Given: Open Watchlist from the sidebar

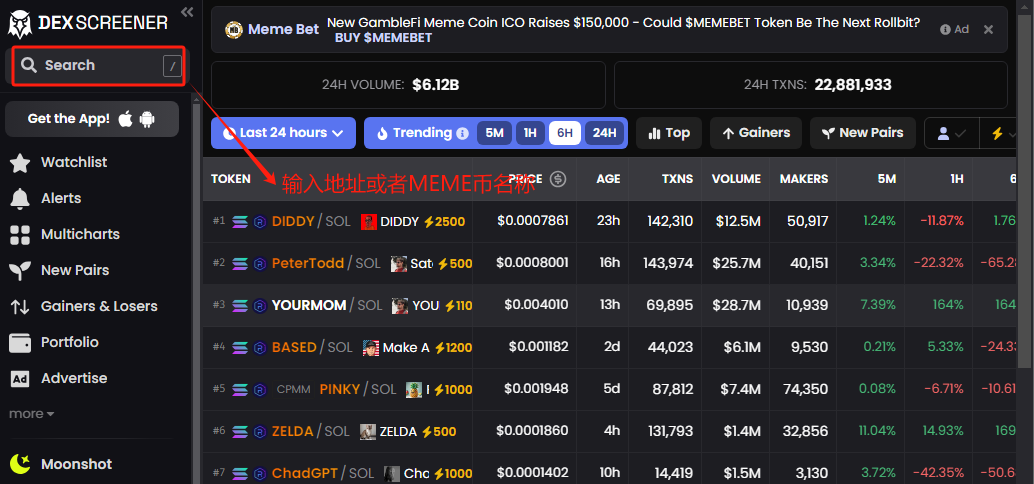Looking at the screenshot, I should (74, 162).
